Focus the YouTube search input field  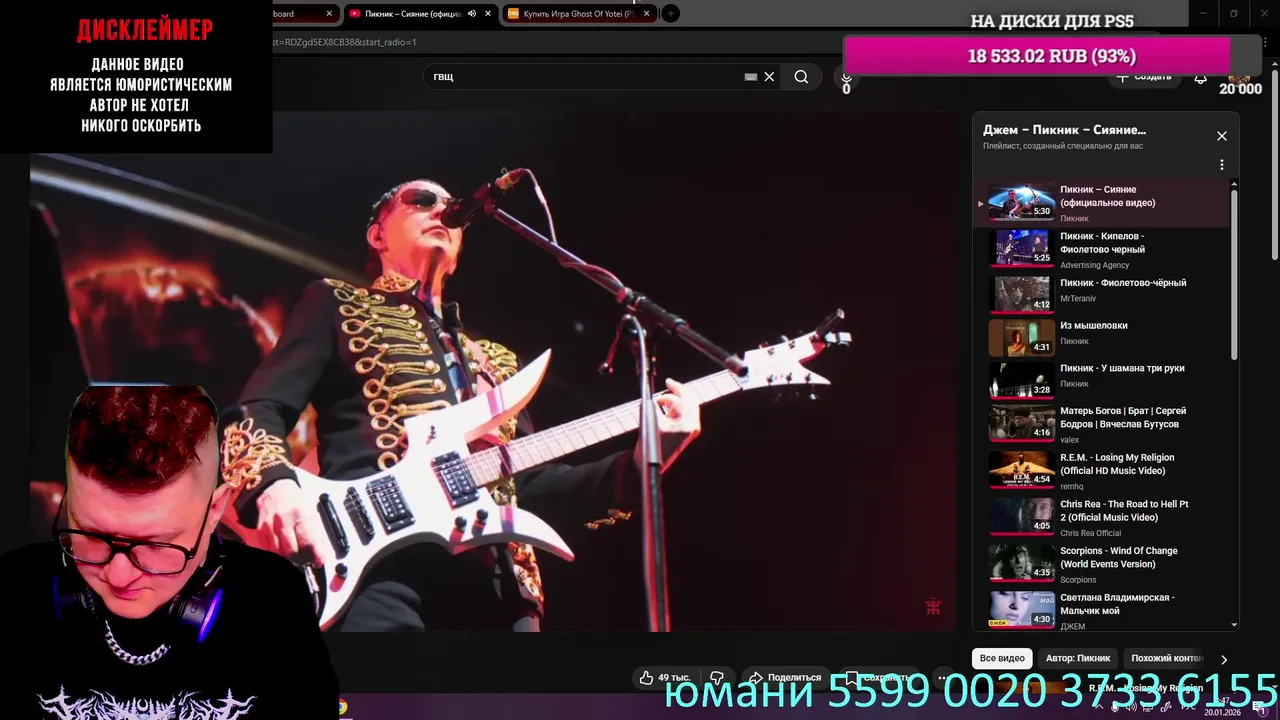[585, 77]
